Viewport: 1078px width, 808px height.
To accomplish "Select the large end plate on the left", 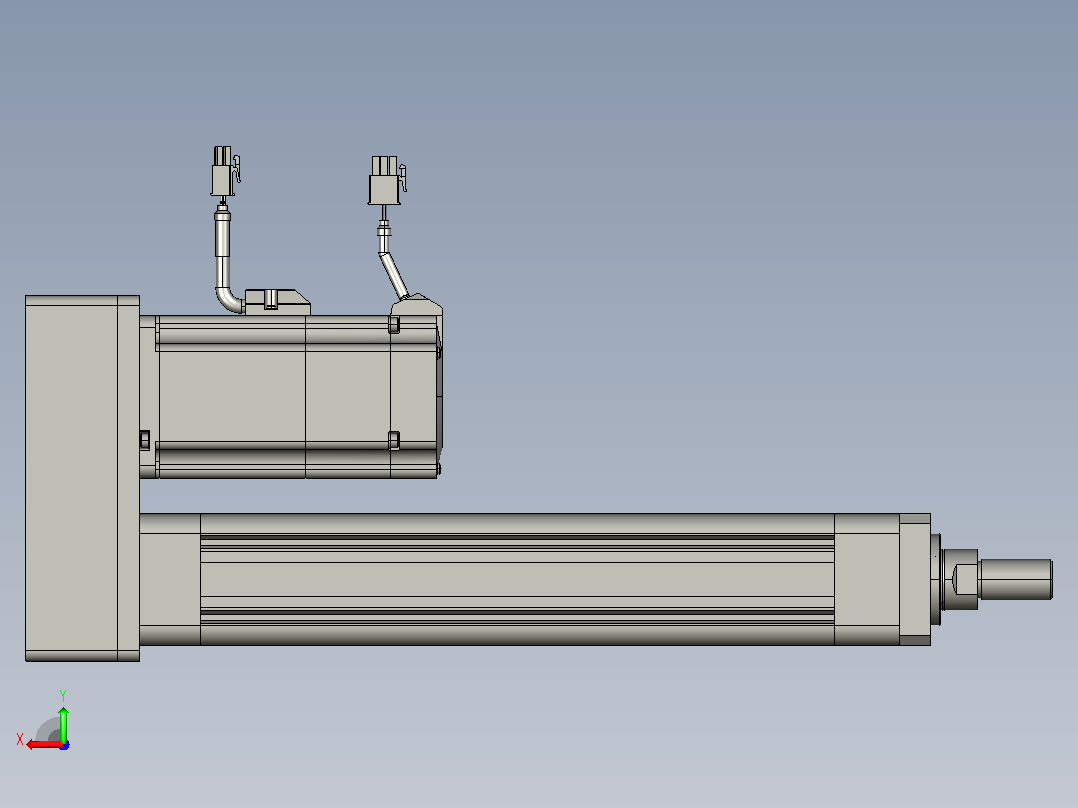I will click(82, 479).
